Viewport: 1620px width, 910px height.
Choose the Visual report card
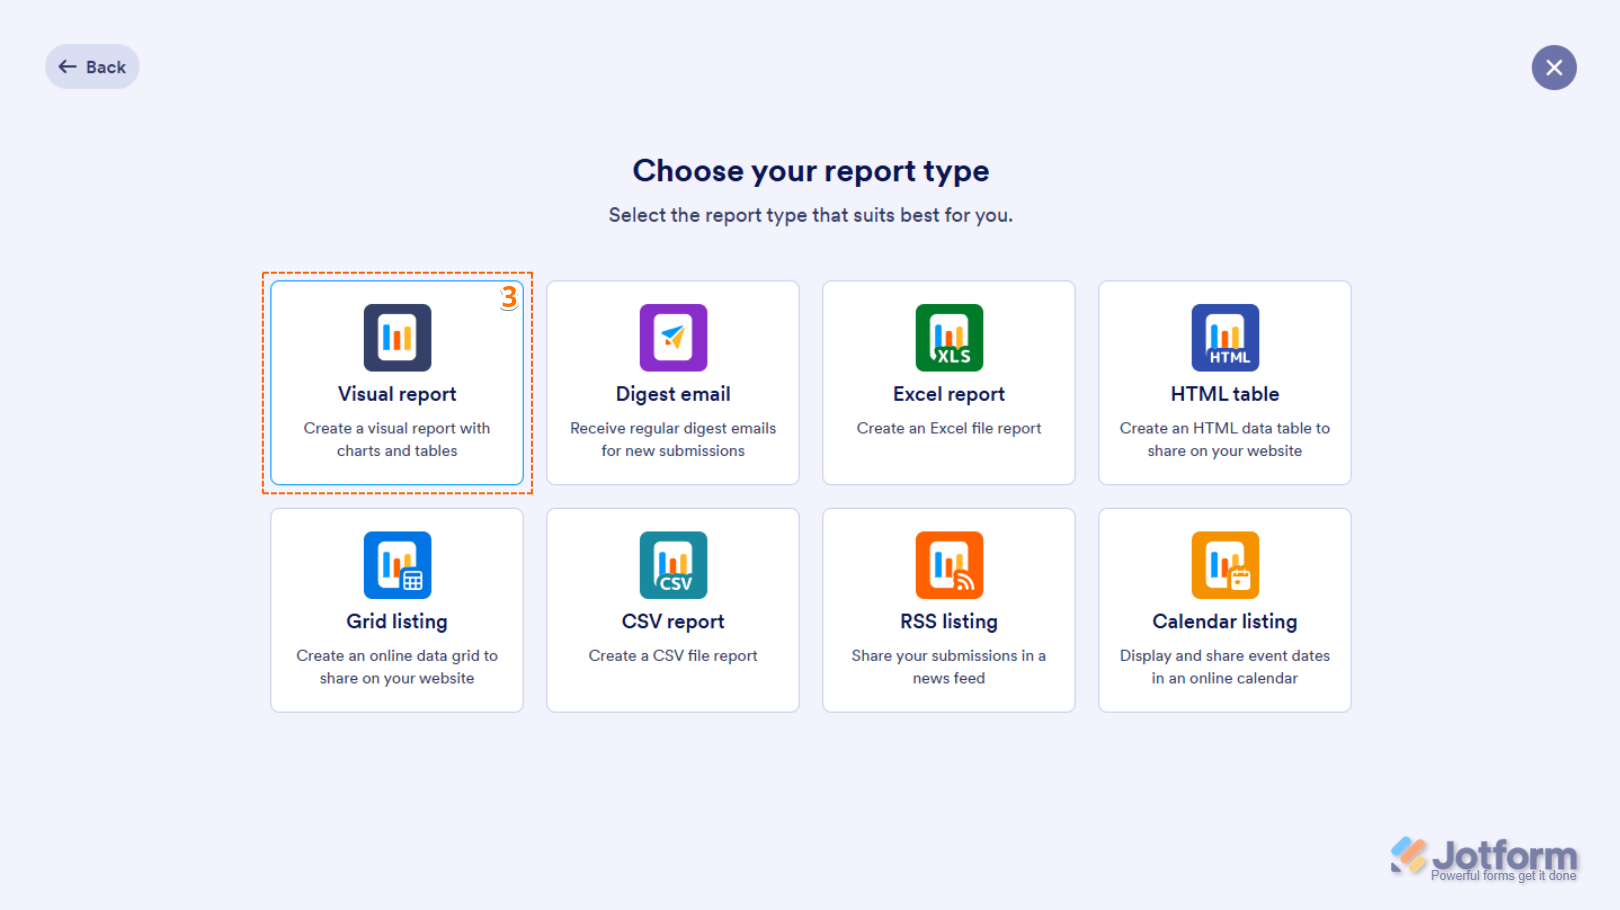(397, 383)
